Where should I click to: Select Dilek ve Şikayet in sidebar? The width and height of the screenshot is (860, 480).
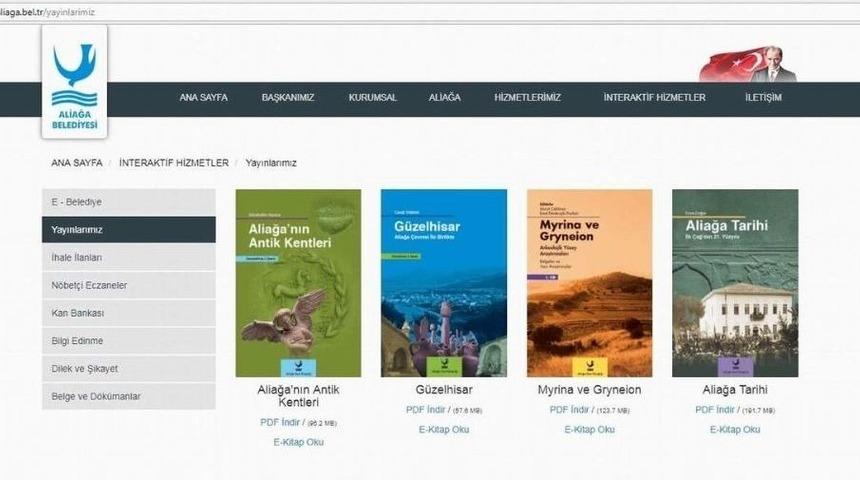pos(129,369)
